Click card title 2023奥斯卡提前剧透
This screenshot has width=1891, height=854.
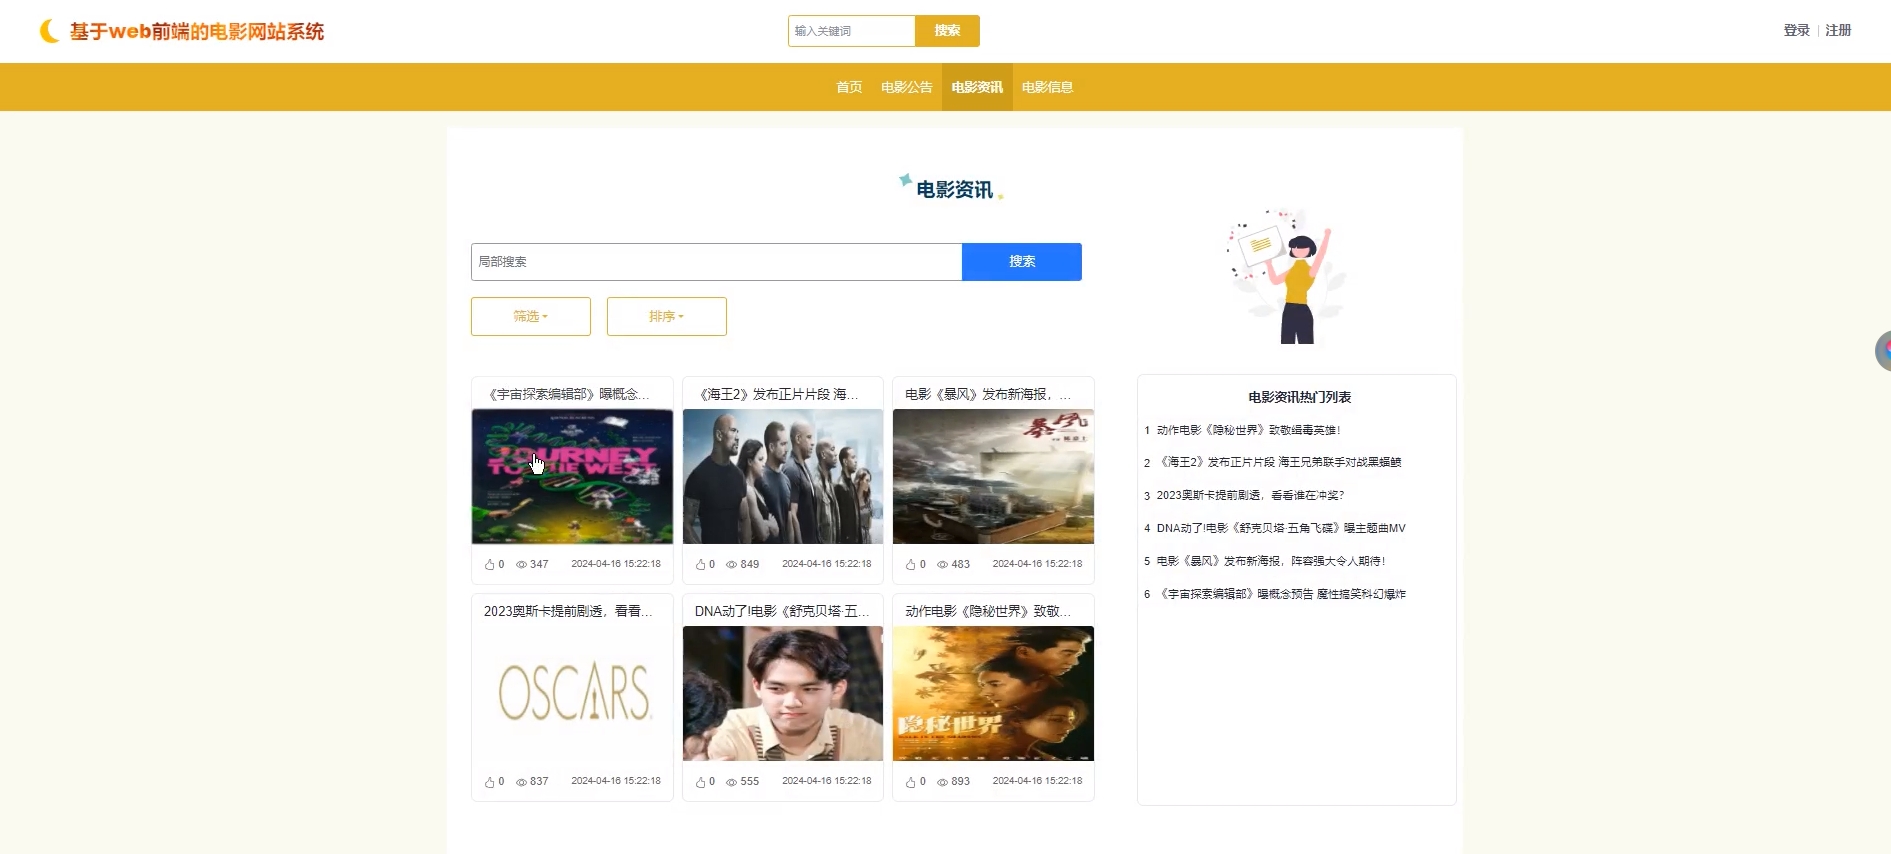[568, 611]
